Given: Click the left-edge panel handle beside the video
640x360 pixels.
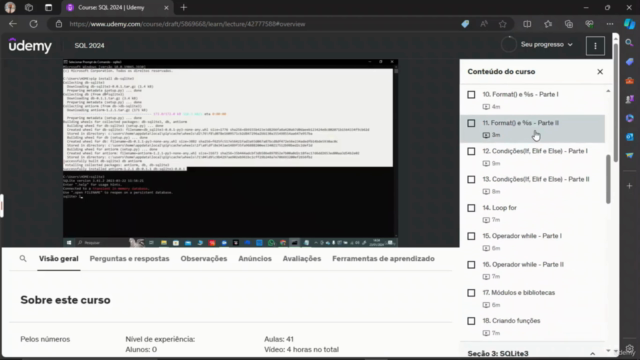Looking at the screenshot, I should coord(2,206).
